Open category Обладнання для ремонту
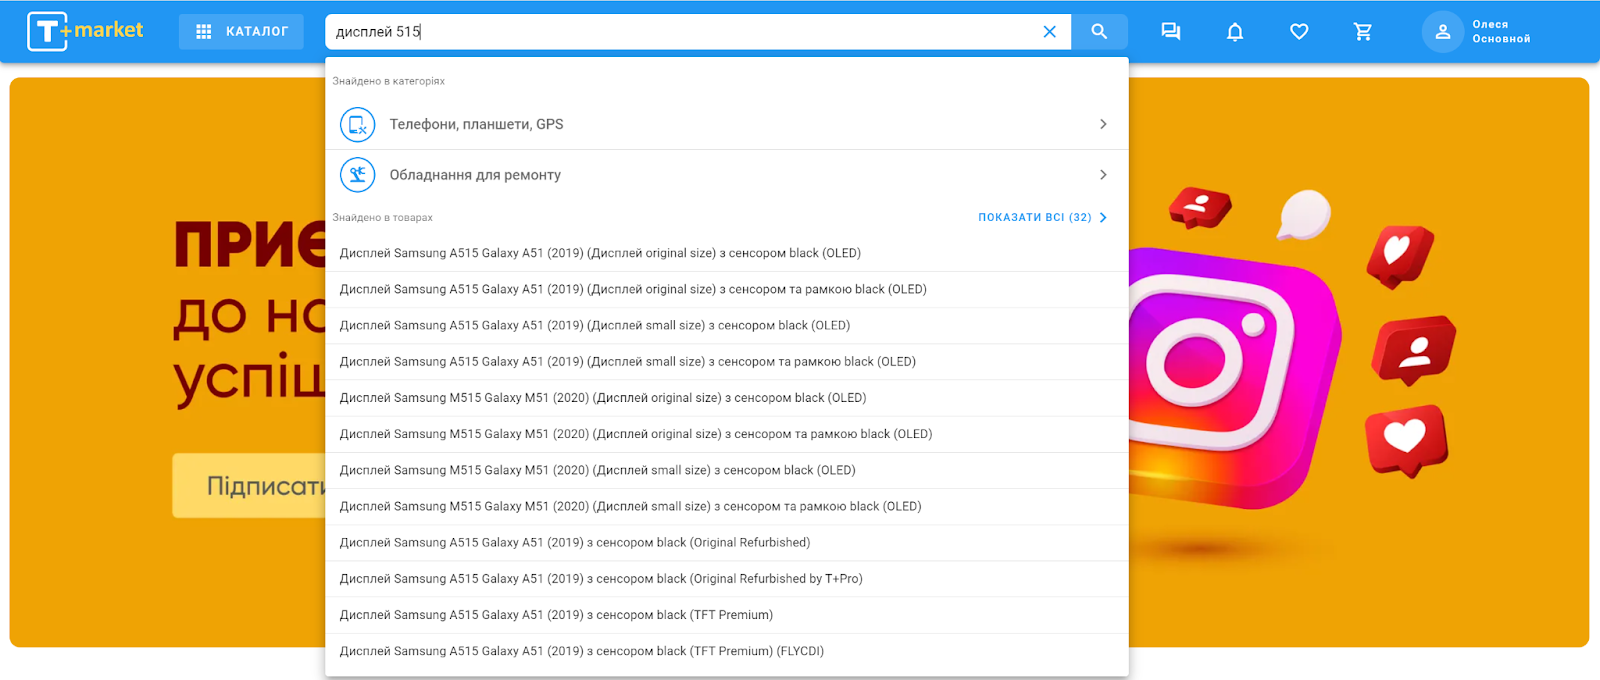 point(727,175)
